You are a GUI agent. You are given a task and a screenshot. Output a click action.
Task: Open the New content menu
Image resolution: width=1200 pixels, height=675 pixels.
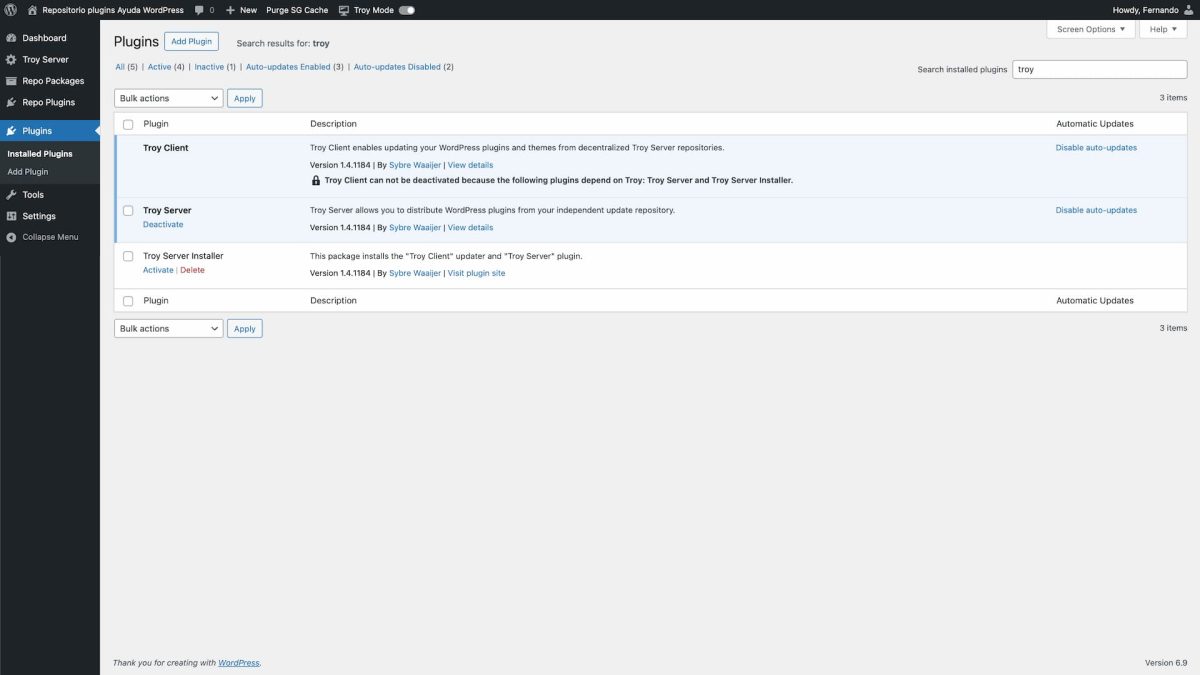[x=241, y=10]
